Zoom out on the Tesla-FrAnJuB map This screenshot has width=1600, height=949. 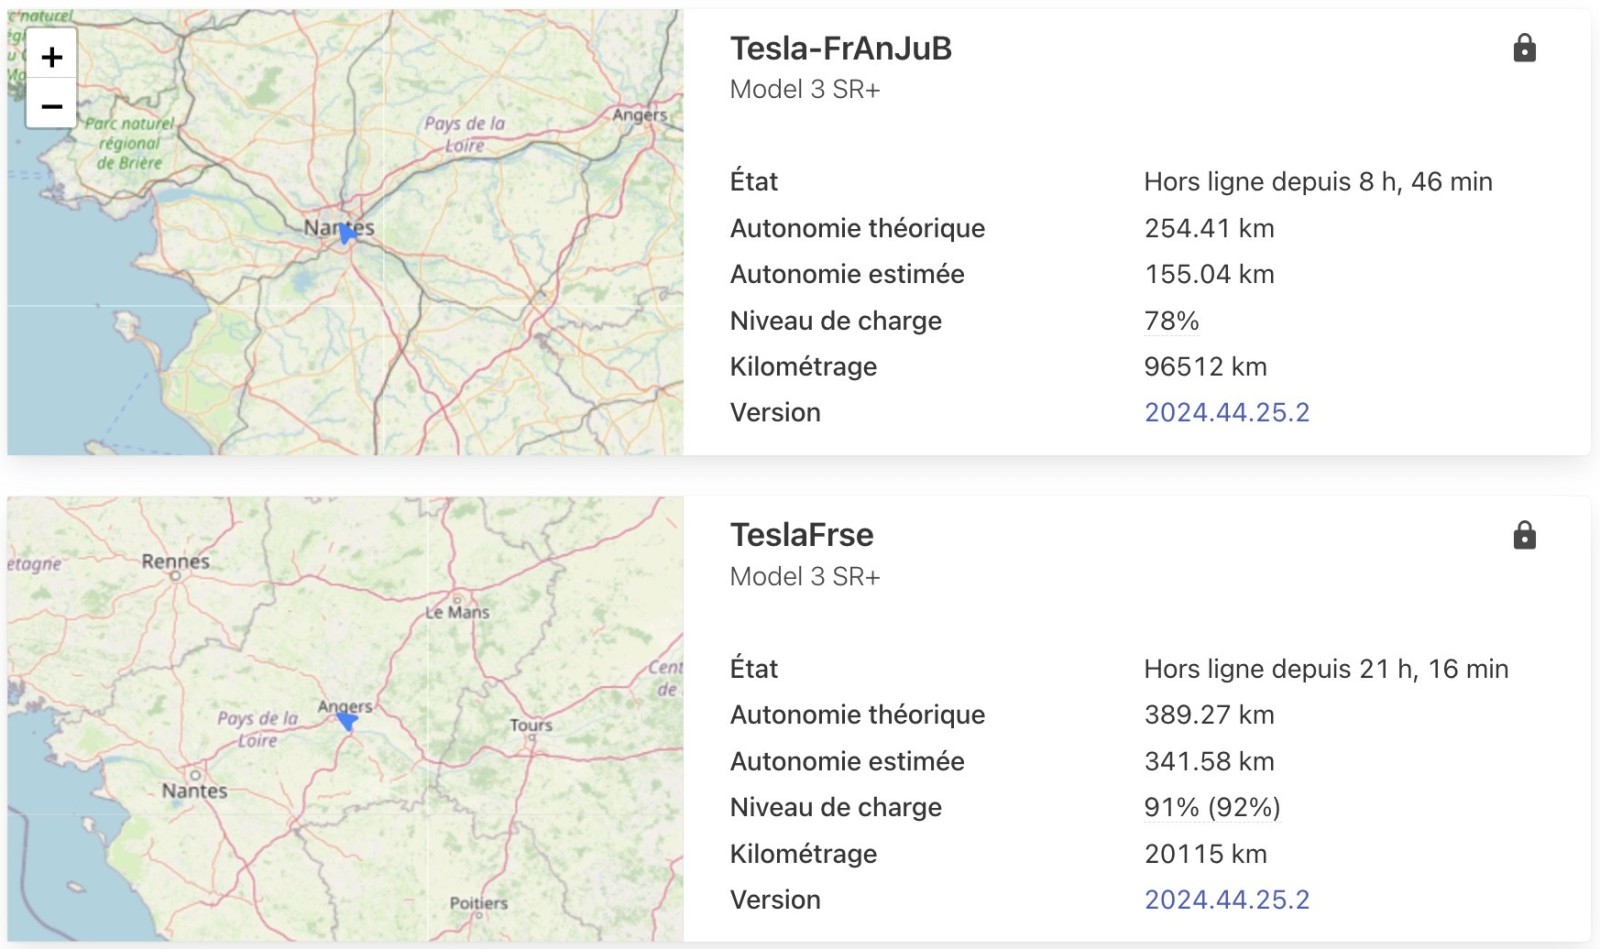pyautogui.click(x=52, y=105)
